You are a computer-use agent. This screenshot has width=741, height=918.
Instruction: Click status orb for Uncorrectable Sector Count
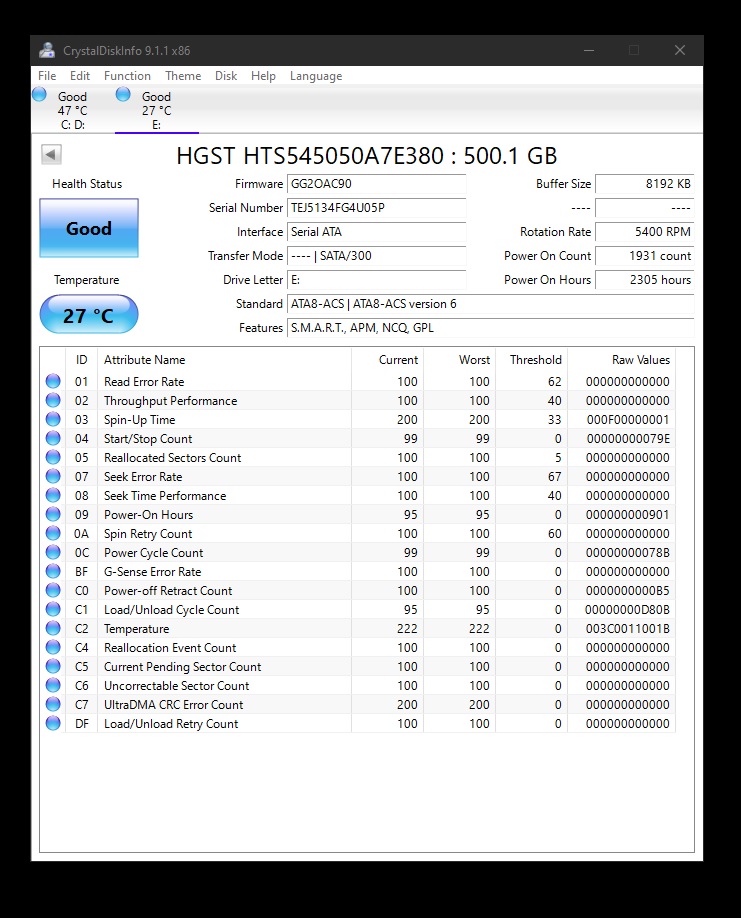pyautogui.click(x=53, y=686)
